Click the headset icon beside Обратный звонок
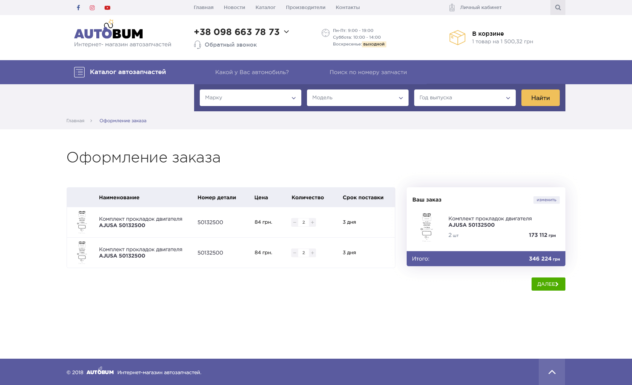This screenshot has width=632, height=385. pos(198,45)
